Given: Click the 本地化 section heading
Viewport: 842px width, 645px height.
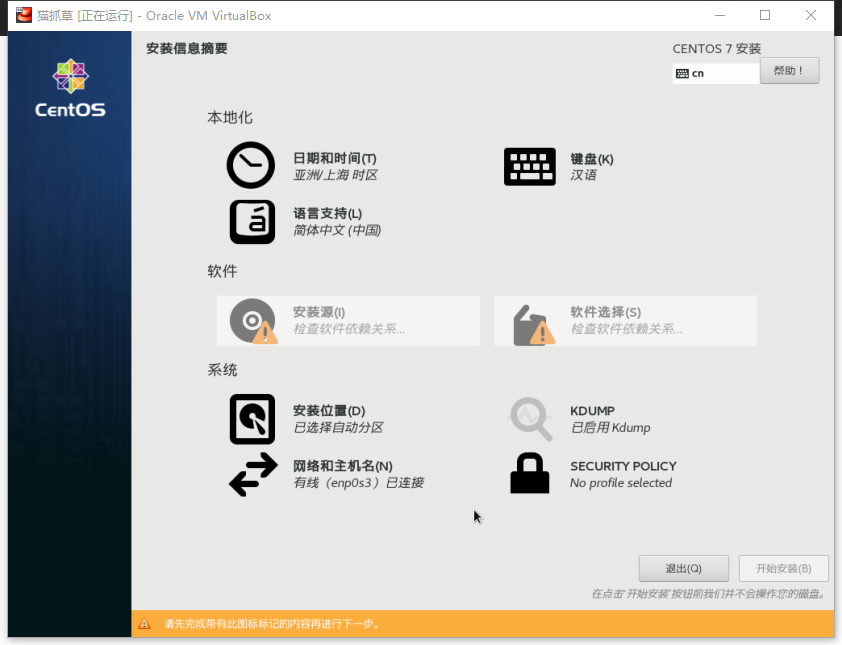Looking at the screenshot, I should tap(230, 118).
